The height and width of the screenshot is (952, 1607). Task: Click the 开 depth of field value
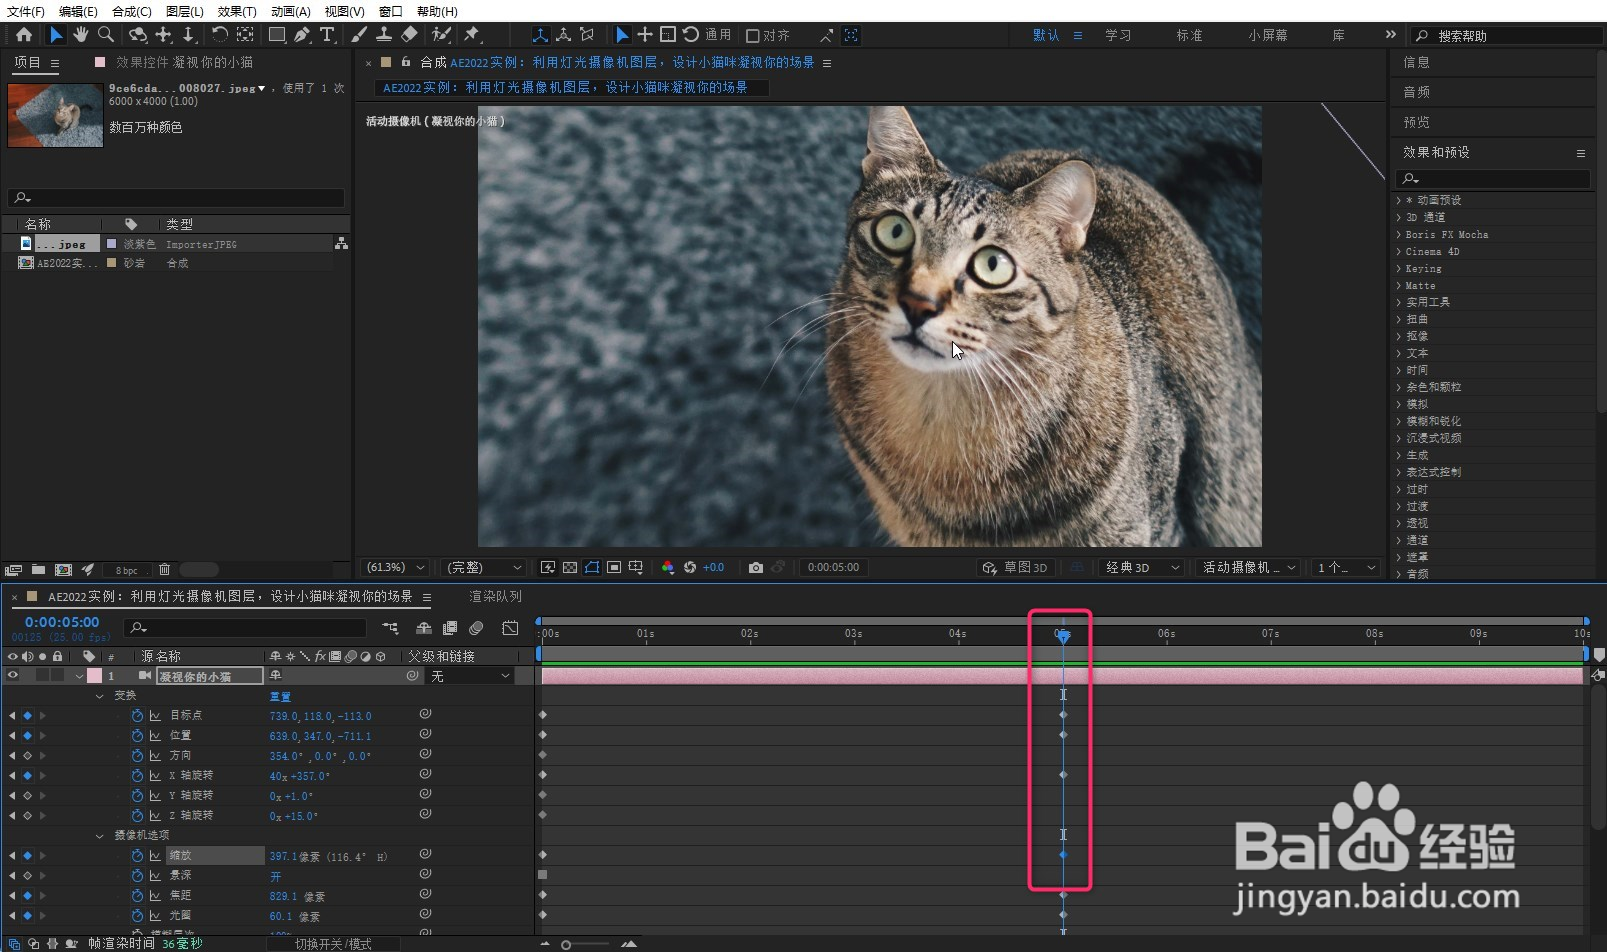[x=276, y=876]
